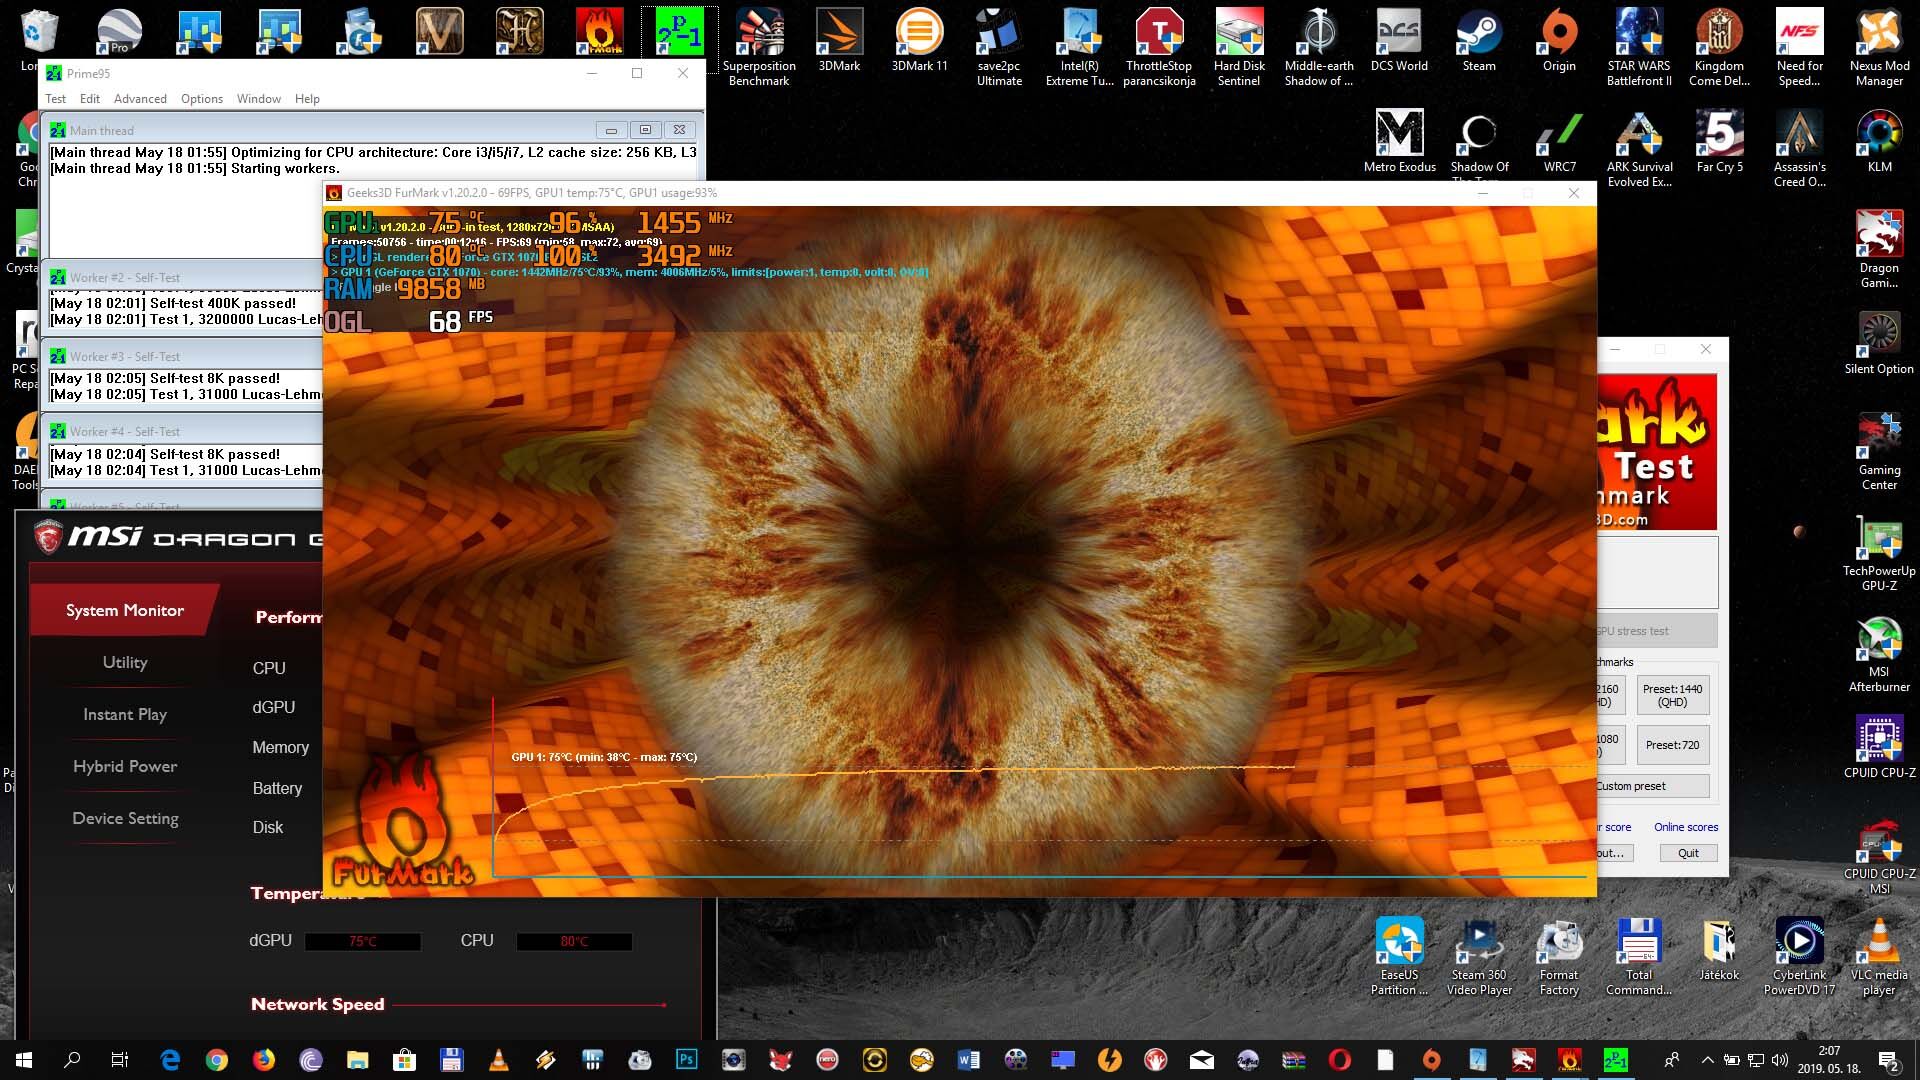Open Intel Extreme Tuning Utility icon
Viewport: 1920px width, 1080px height.
[1079, 47]
